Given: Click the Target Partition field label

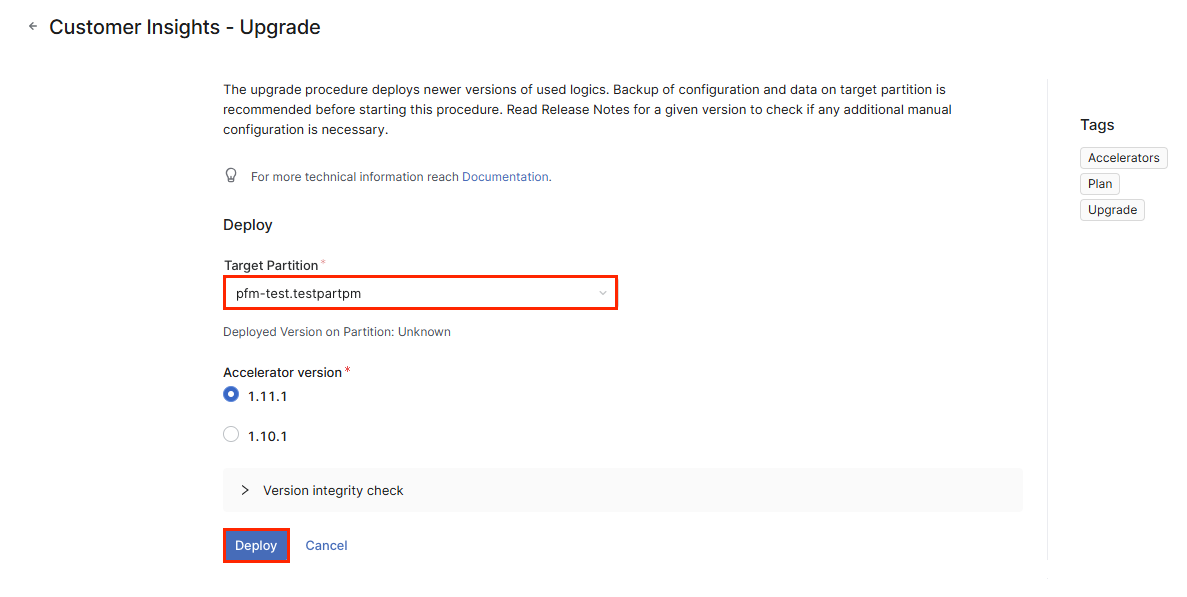Looking at the screenshot, I should click(270, 265).
